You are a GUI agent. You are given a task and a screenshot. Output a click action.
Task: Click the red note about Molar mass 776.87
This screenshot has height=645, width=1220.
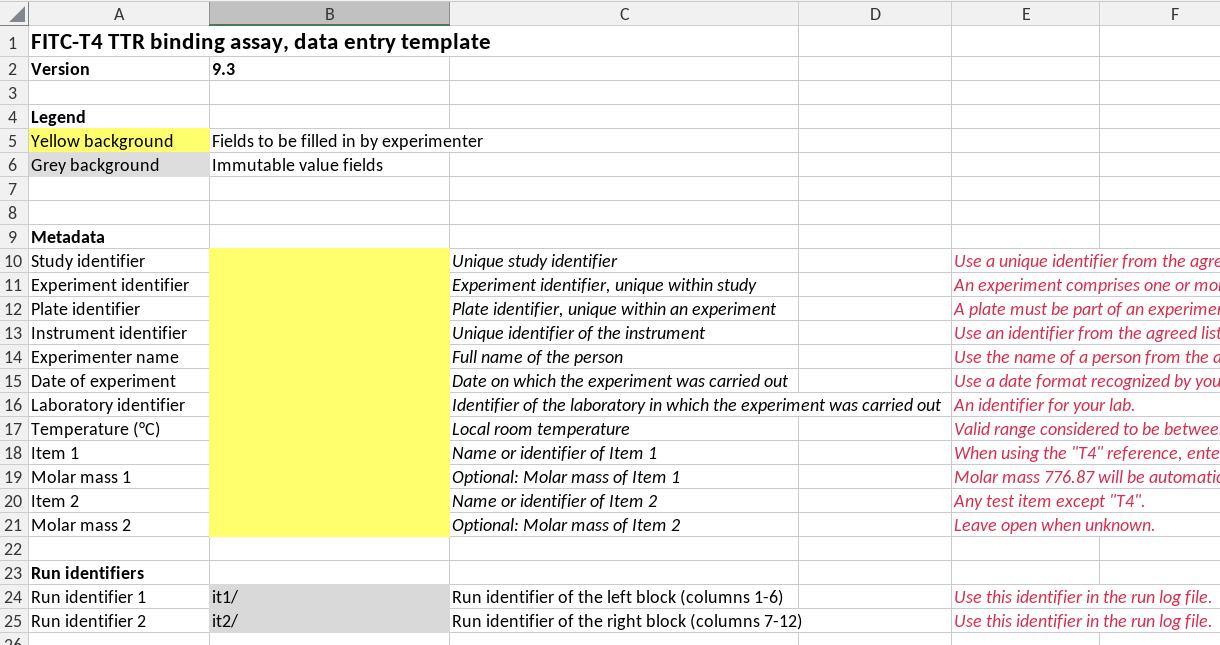(x=1086, y=477)
